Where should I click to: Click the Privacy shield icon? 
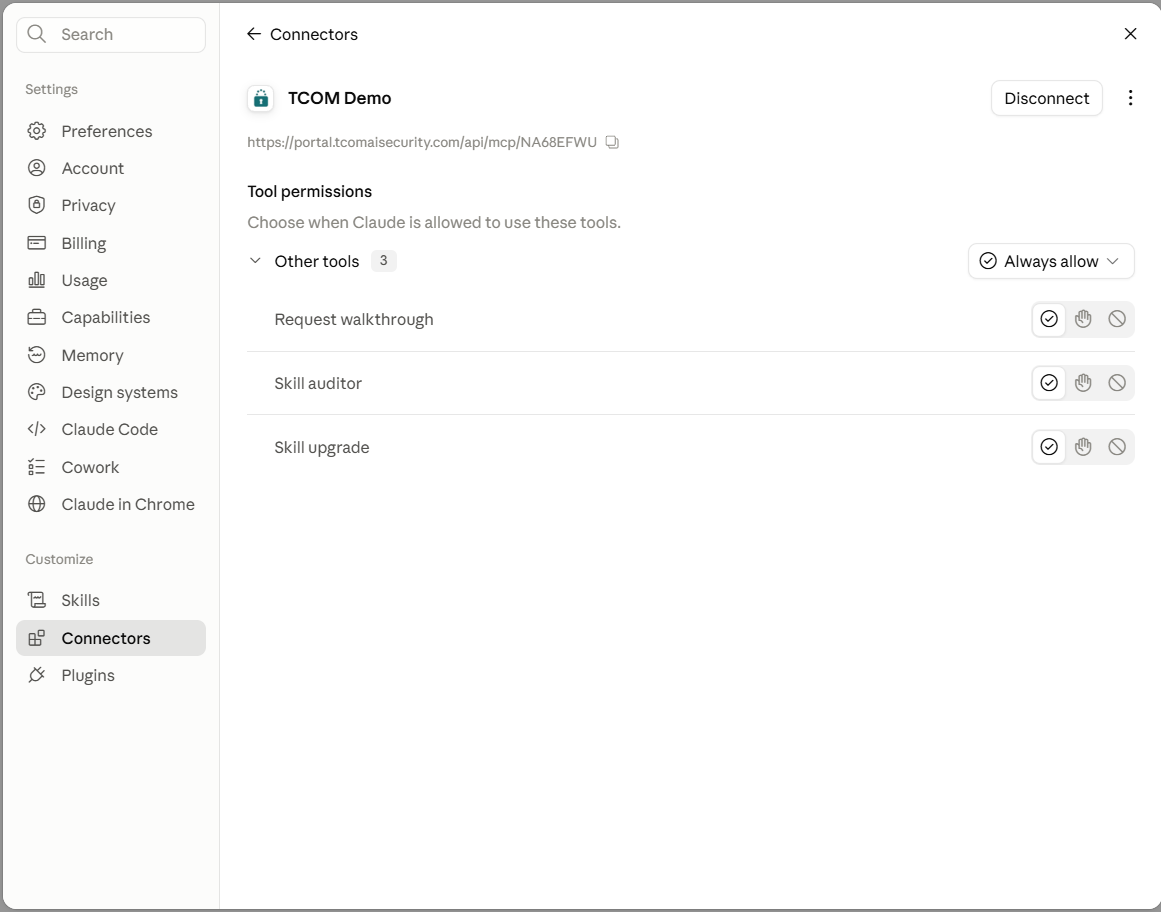click(x=36, y=205)
